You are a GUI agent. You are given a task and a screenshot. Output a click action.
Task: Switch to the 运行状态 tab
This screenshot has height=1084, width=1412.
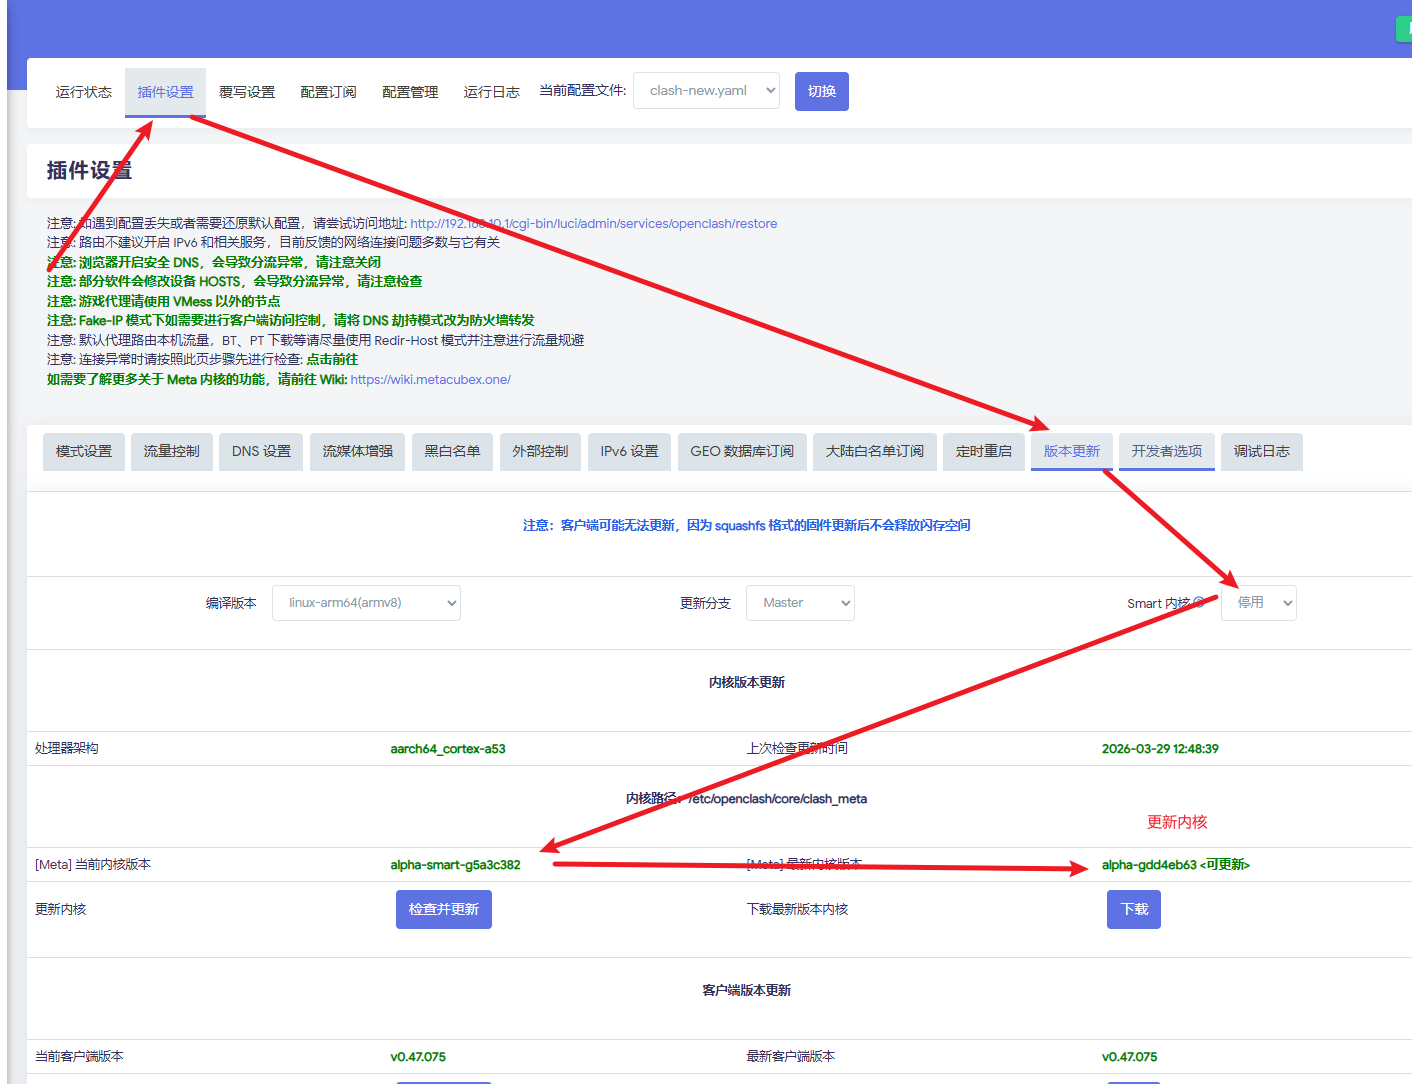(x=84, y=92)
